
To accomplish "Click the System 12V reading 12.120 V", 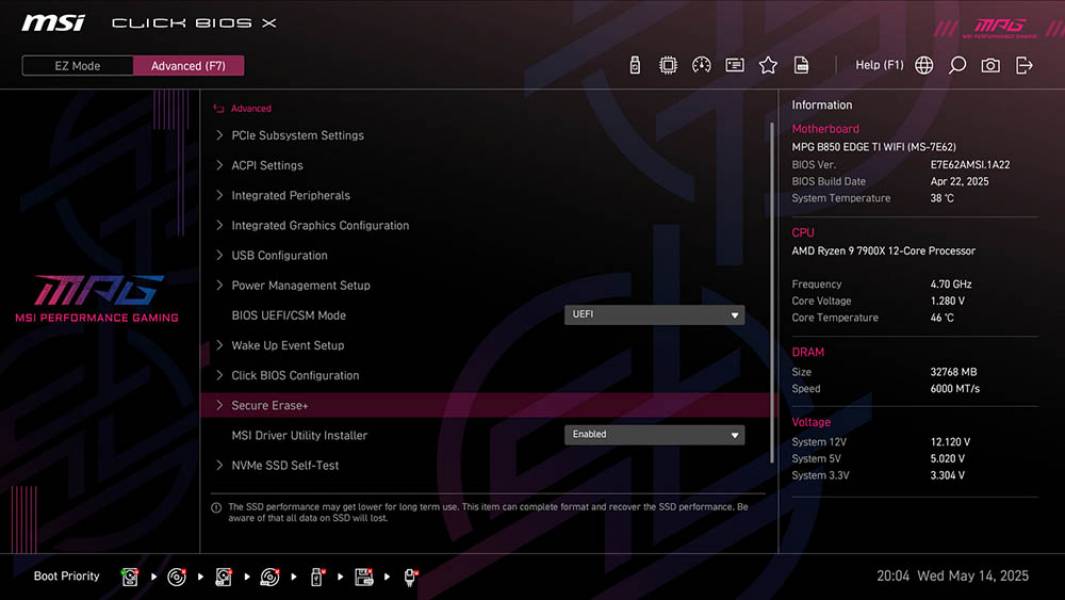I will [x=950, y=442].
